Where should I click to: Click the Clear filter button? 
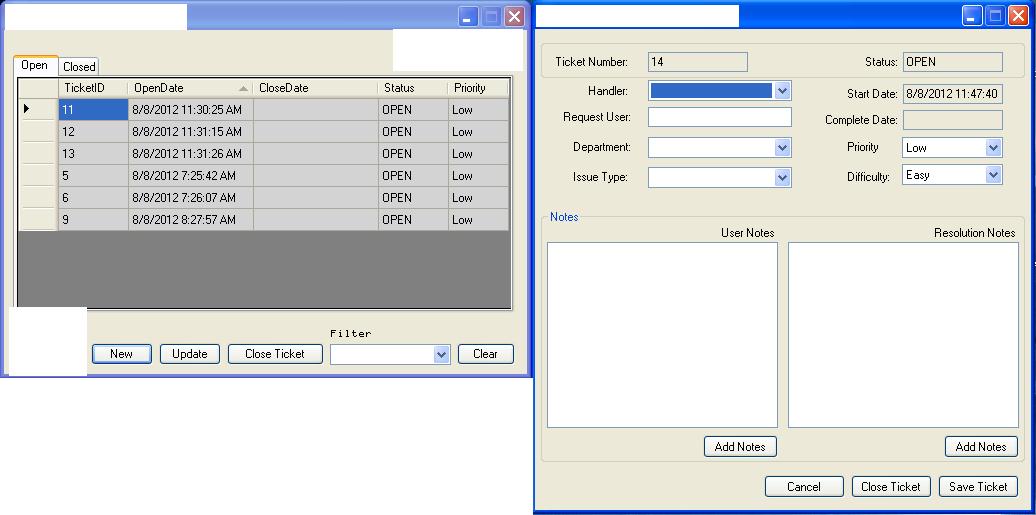[486, 354]
